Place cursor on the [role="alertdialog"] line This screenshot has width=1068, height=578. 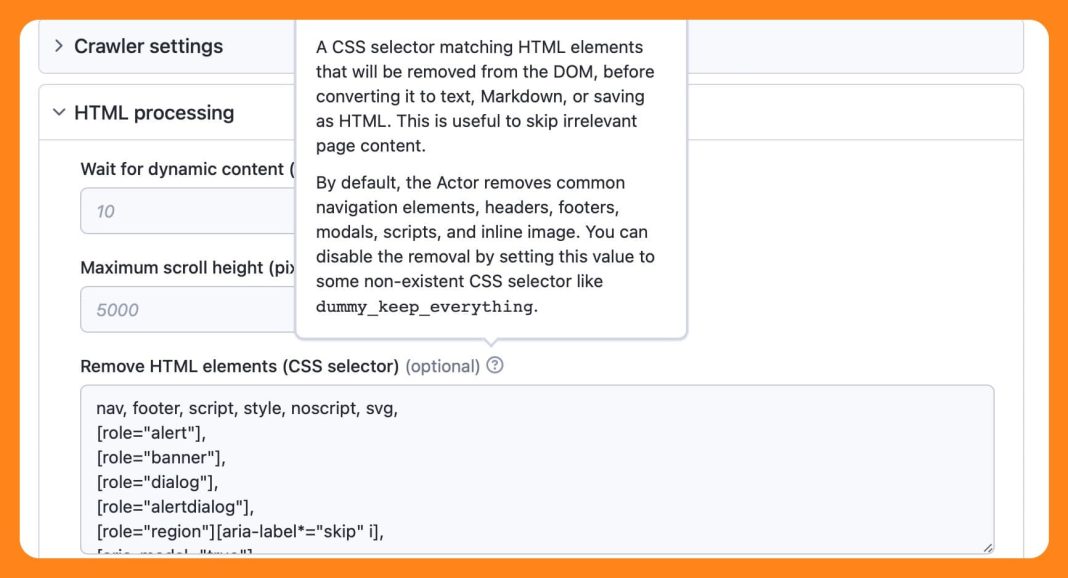pyautogui.click(x=174, y=507)
